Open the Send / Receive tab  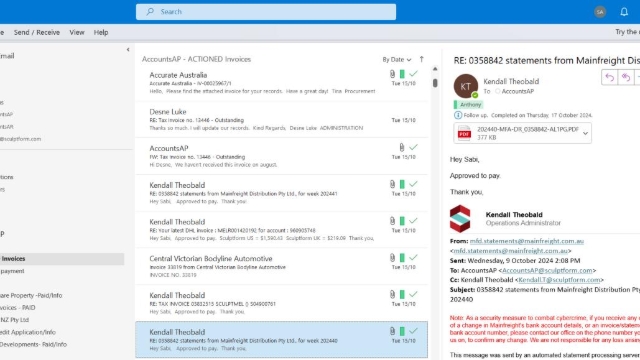37,32
